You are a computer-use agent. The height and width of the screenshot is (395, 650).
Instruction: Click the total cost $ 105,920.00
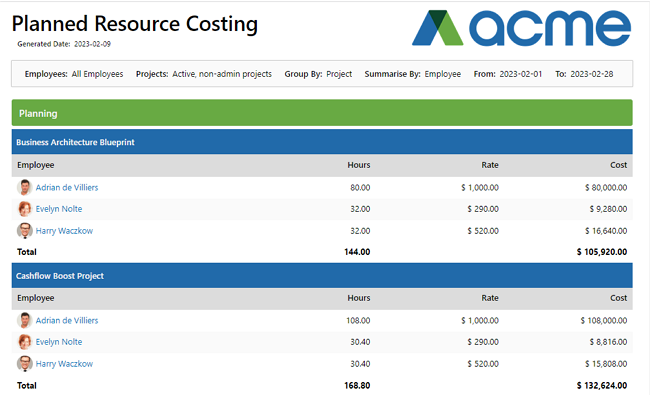601,252
